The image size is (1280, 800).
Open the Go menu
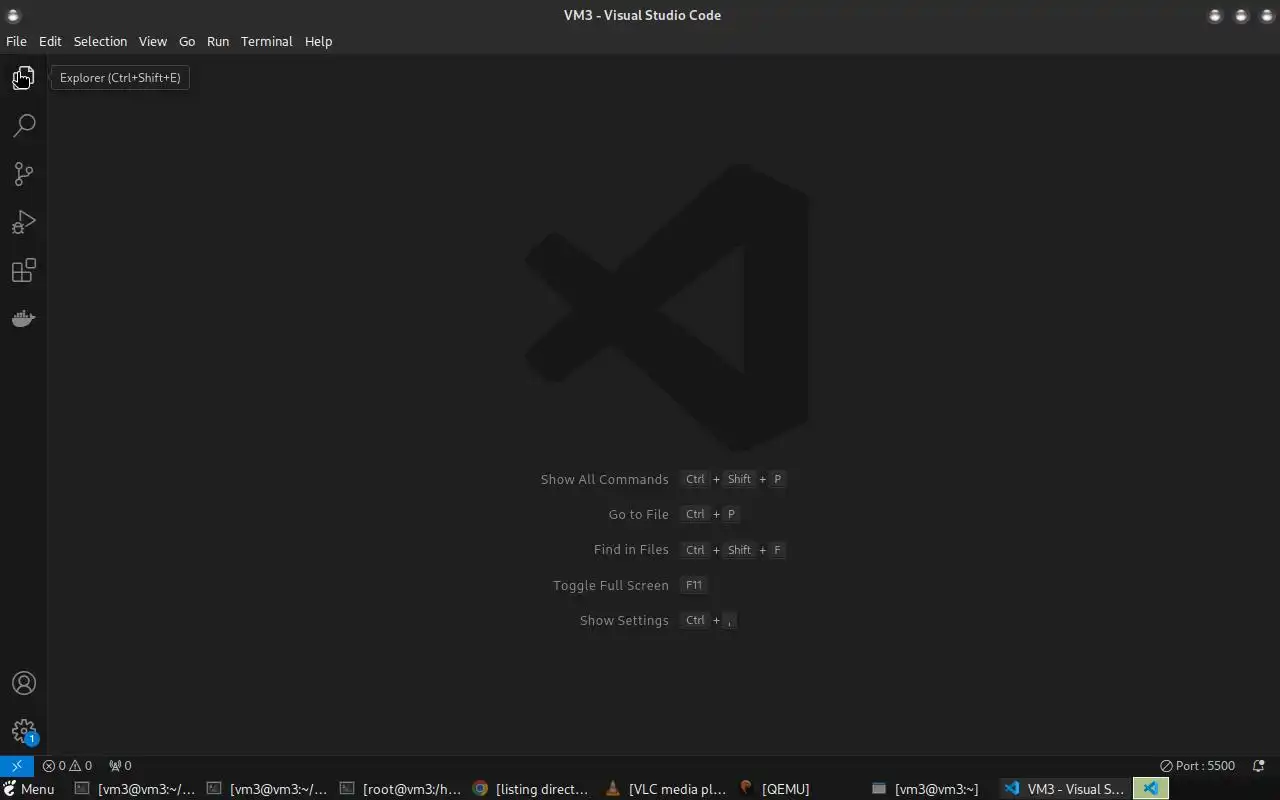click(x=187, y=41)
